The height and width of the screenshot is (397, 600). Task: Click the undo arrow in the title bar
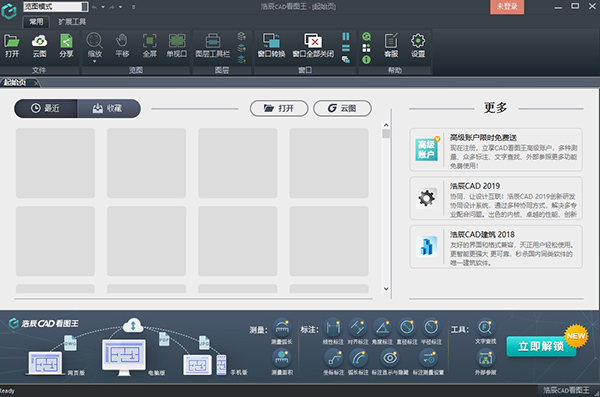(x=95, y=7)
